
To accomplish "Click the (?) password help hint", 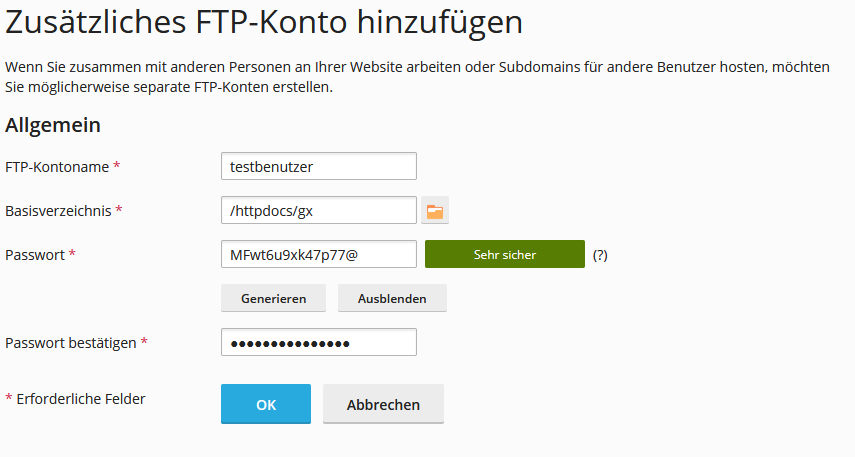I will [600, 255].
